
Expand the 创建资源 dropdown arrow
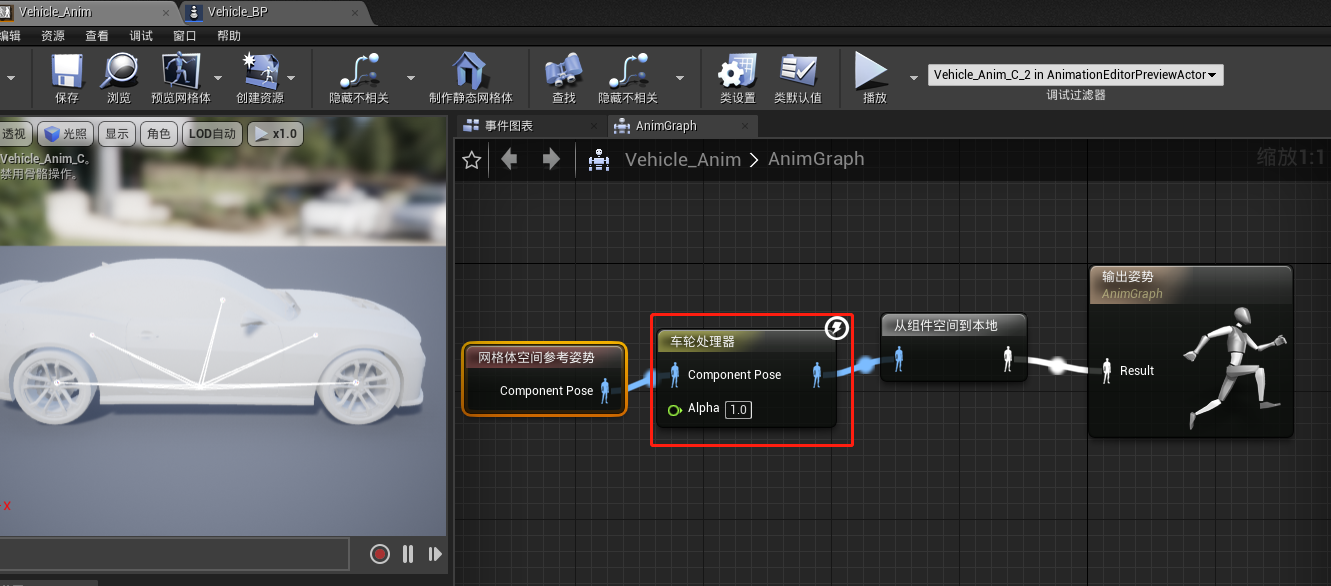pos(293,78)
